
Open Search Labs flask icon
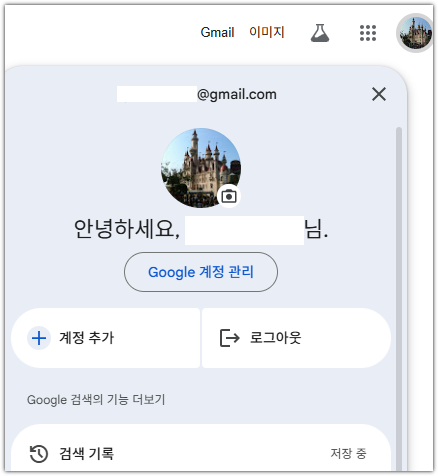tap(320, 33)
